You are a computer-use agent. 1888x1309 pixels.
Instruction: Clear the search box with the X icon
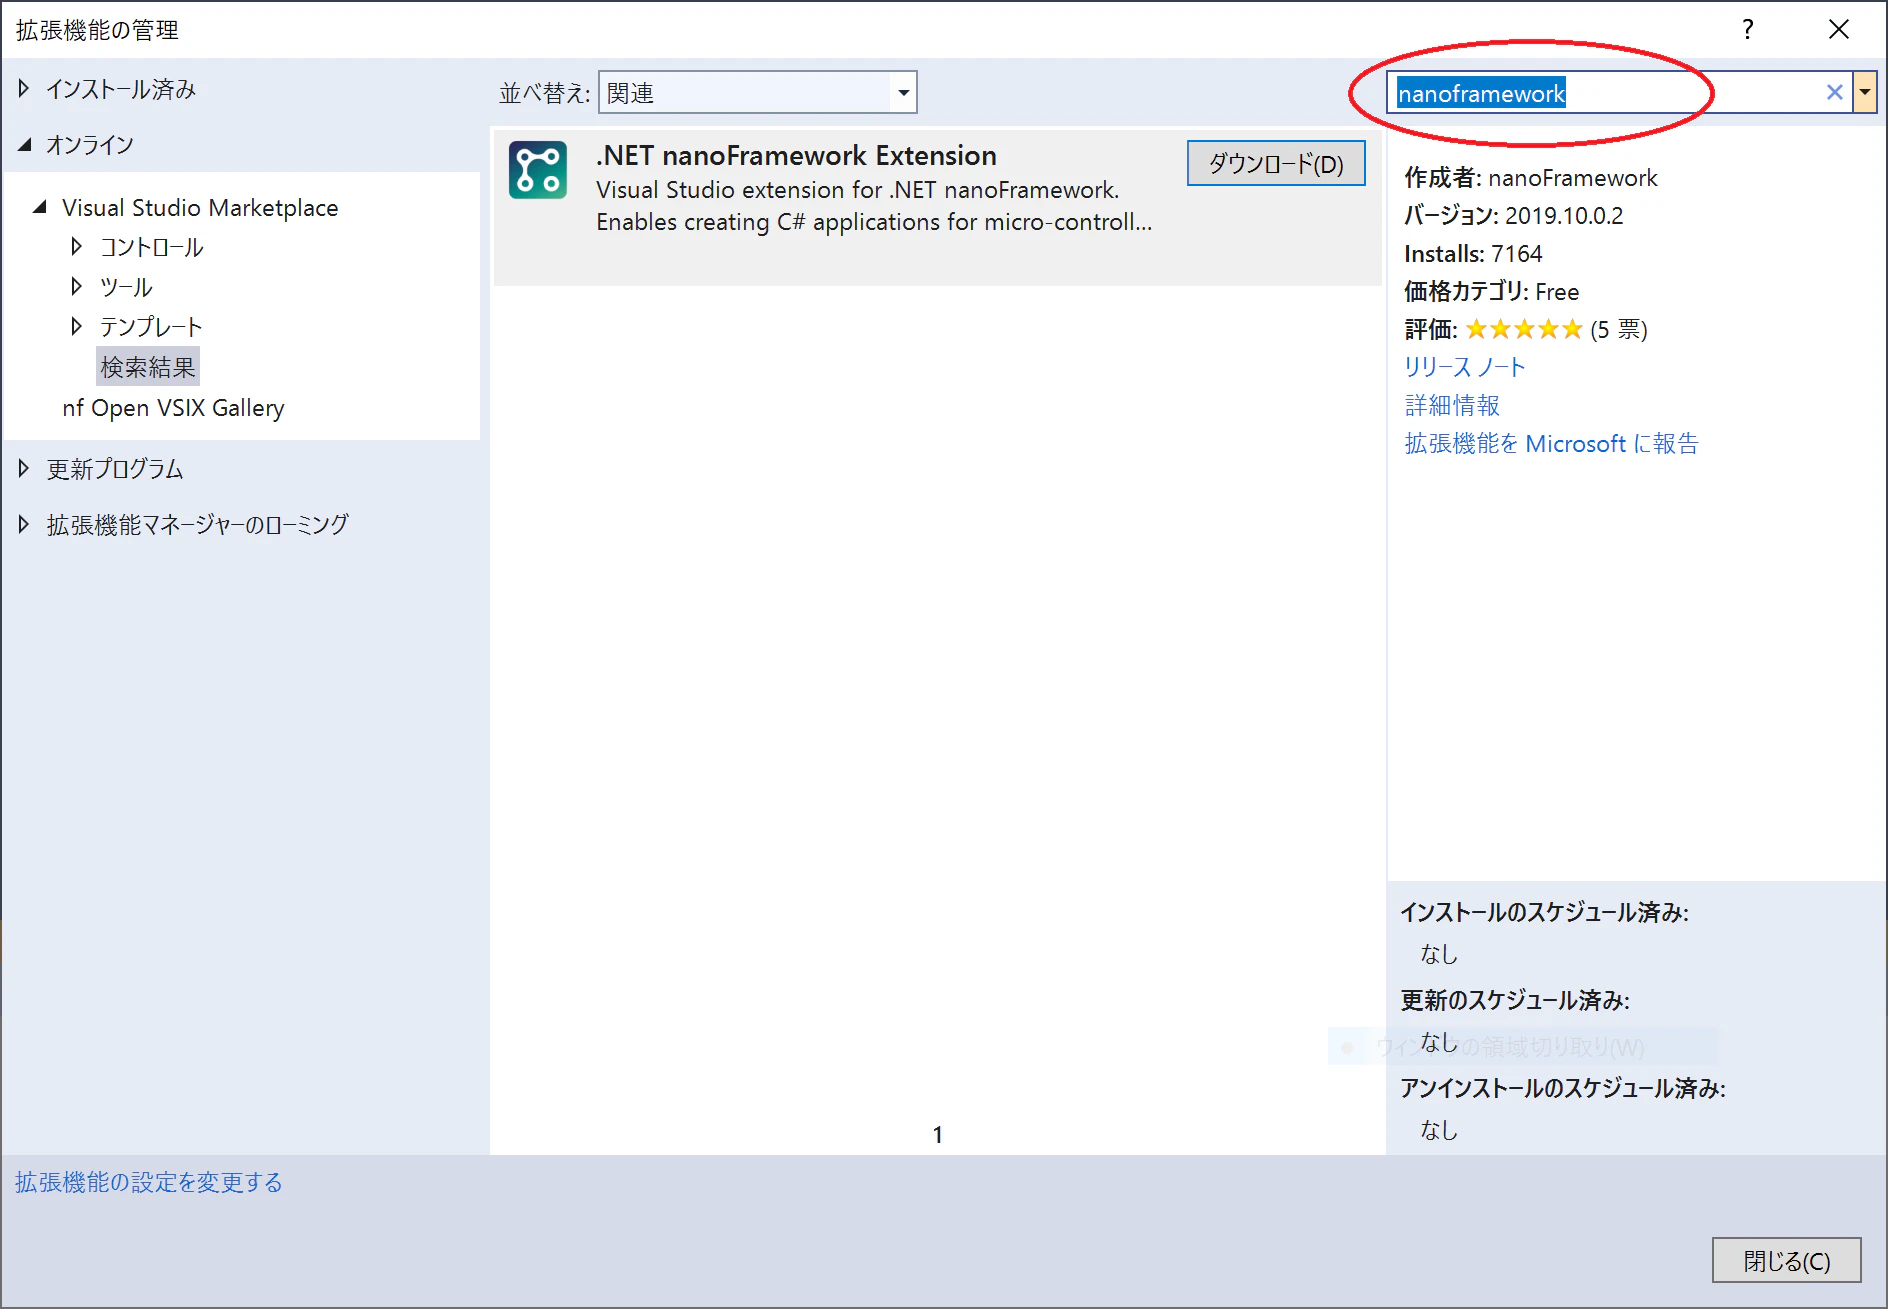[1835, 93]
